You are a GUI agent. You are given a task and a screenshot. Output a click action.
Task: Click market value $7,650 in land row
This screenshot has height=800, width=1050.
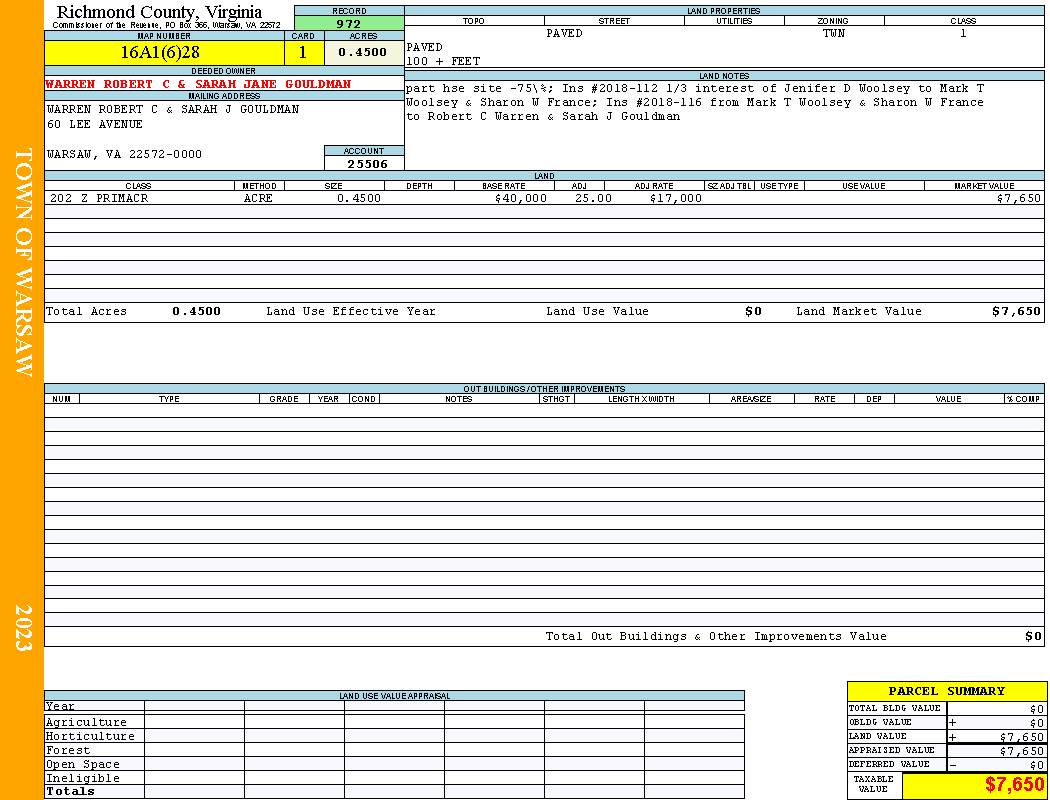[x=1018, y=199]
